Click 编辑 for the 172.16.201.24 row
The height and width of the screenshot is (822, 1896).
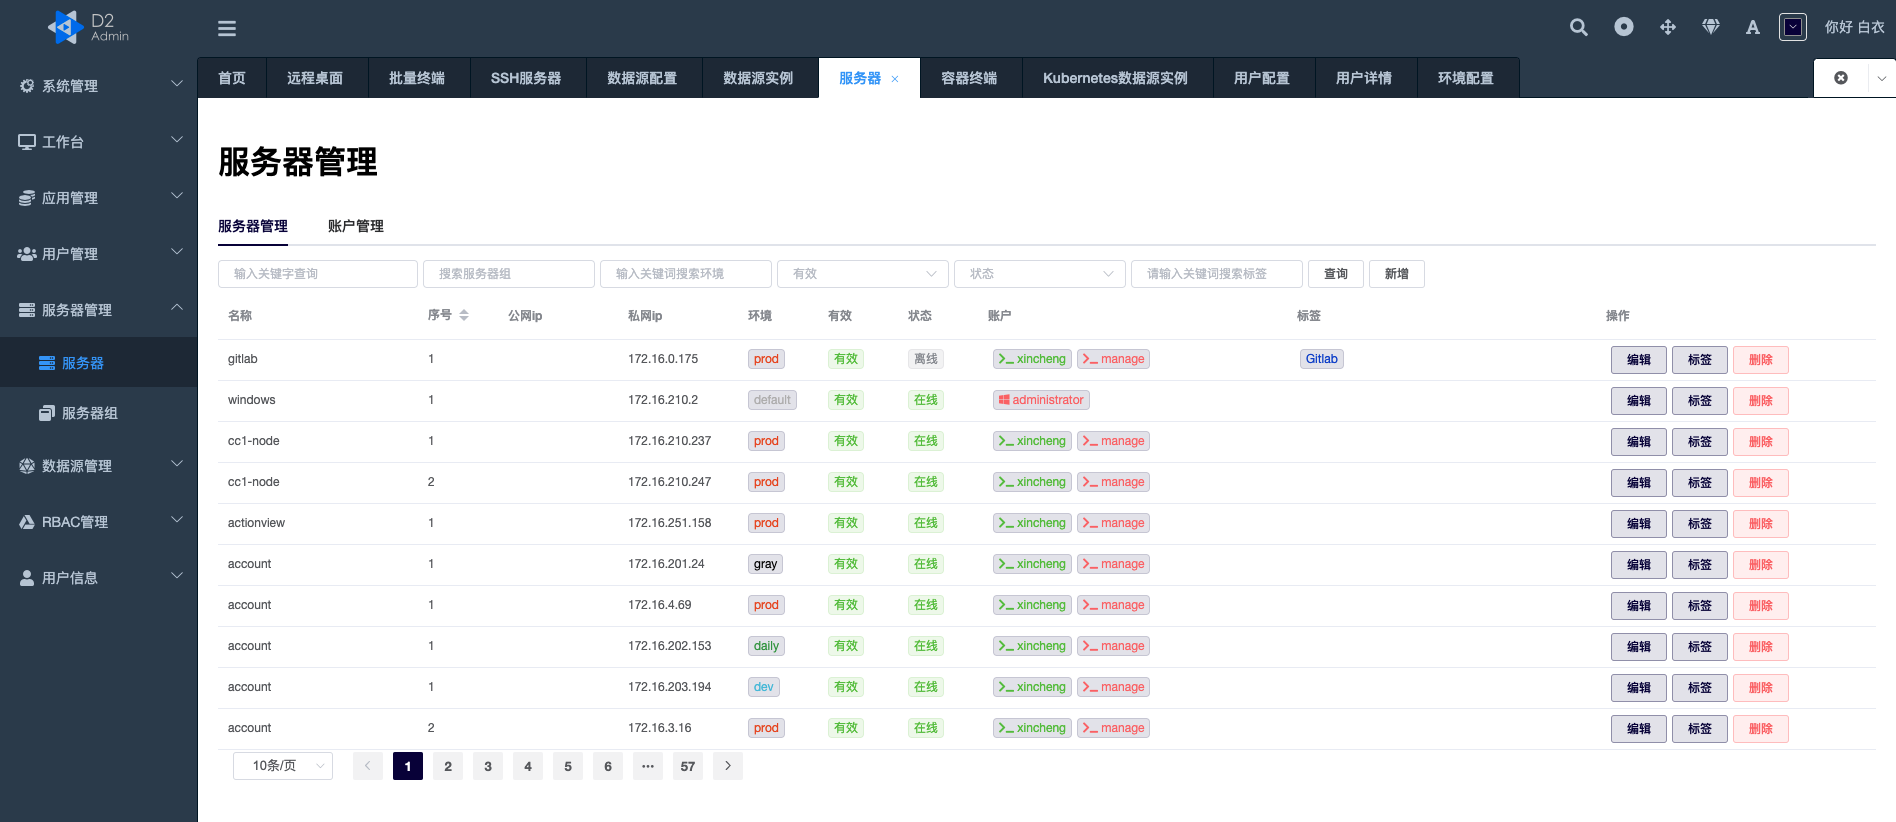click(1639, 565)
